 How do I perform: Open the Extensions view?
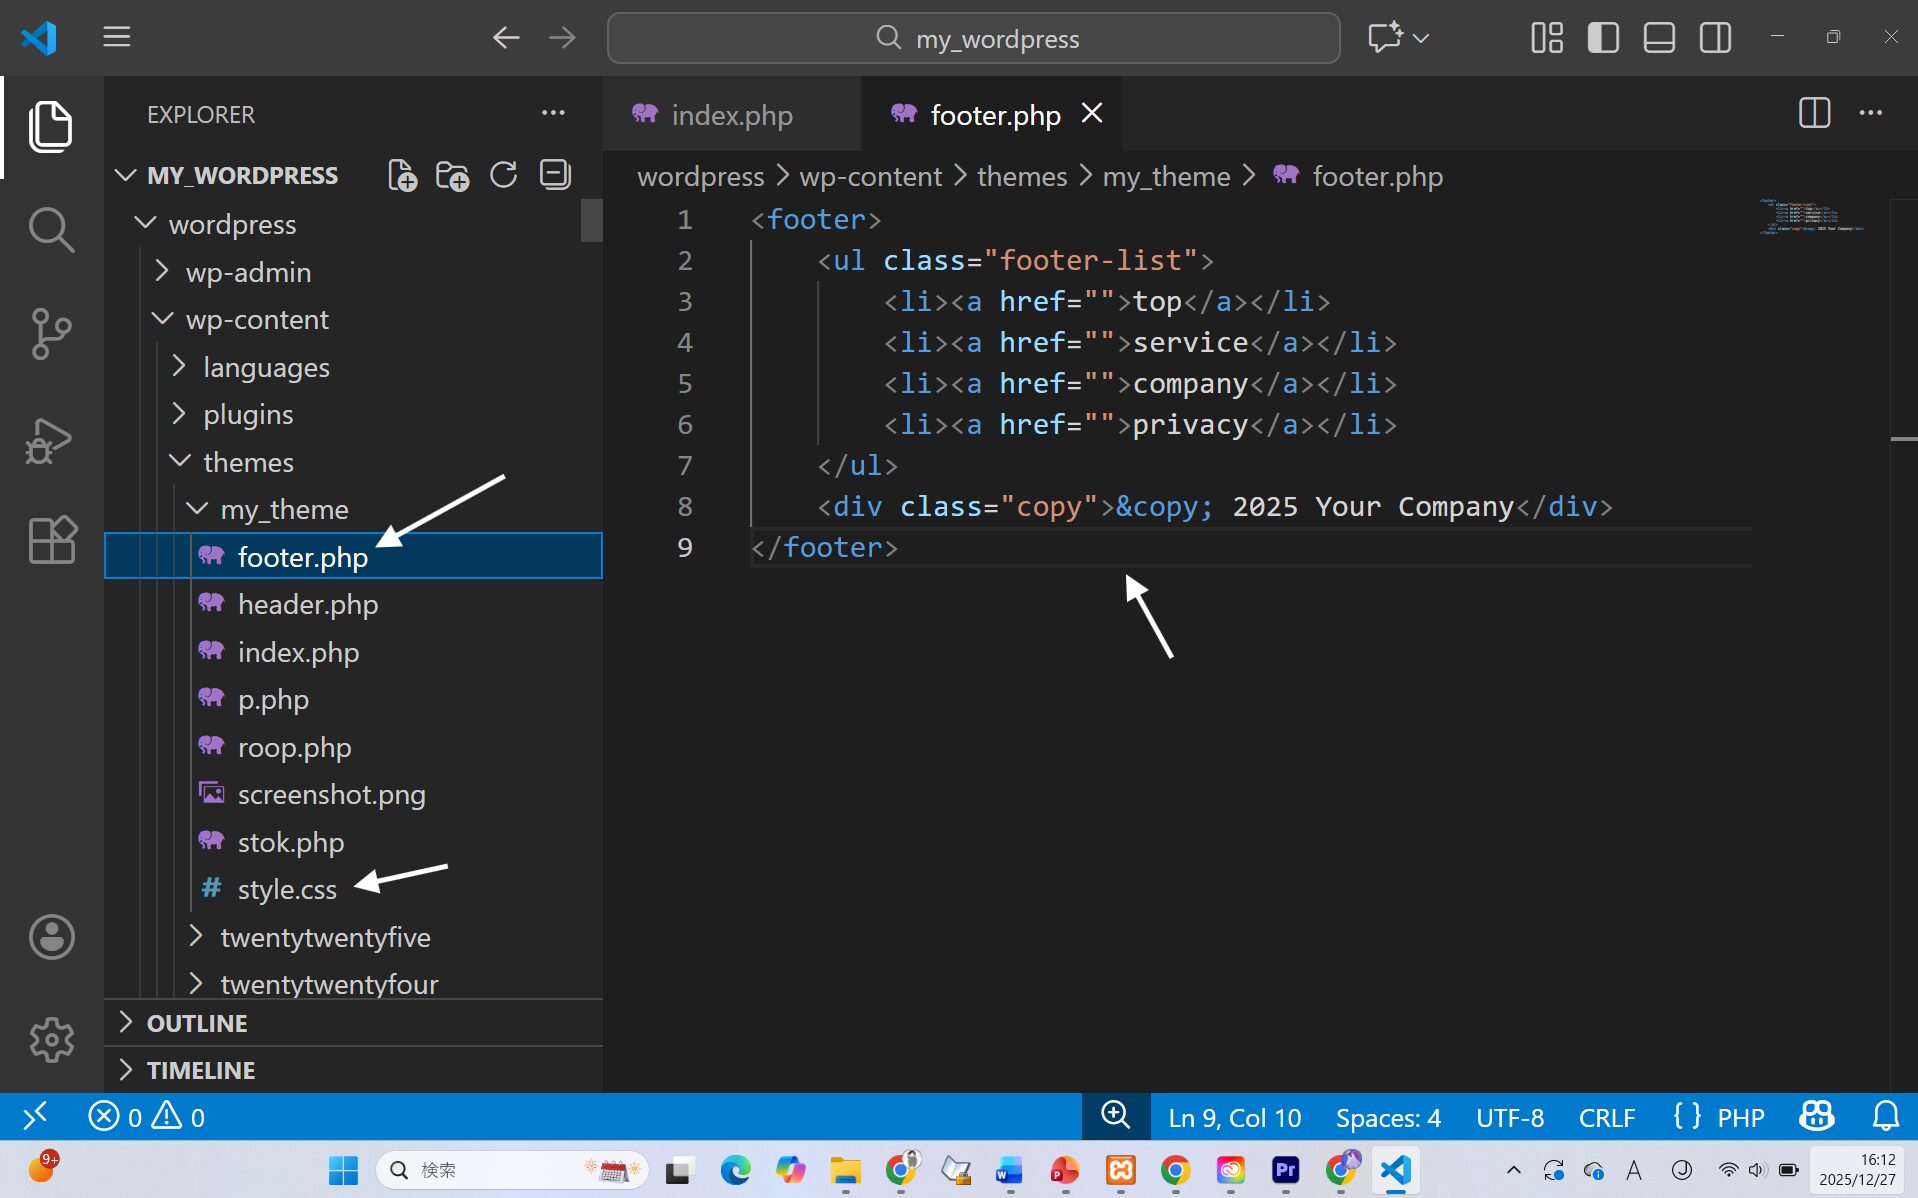(51, 540)
